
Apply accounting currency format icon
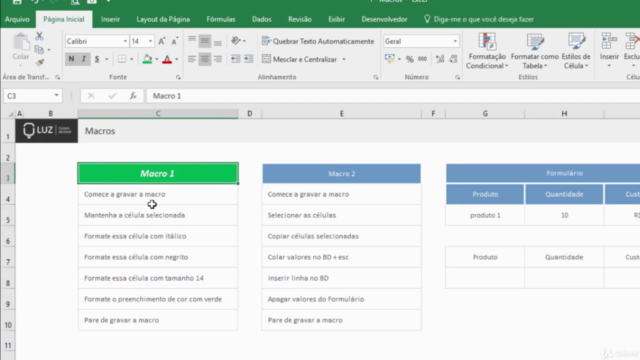tap(389, 59)
